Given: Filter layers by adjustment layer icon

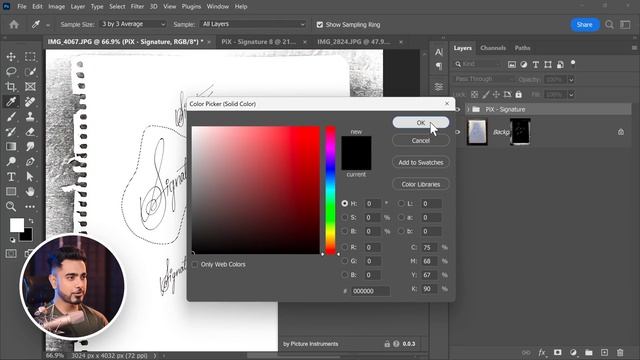Looking at the screenshot, I should point(524,64).
